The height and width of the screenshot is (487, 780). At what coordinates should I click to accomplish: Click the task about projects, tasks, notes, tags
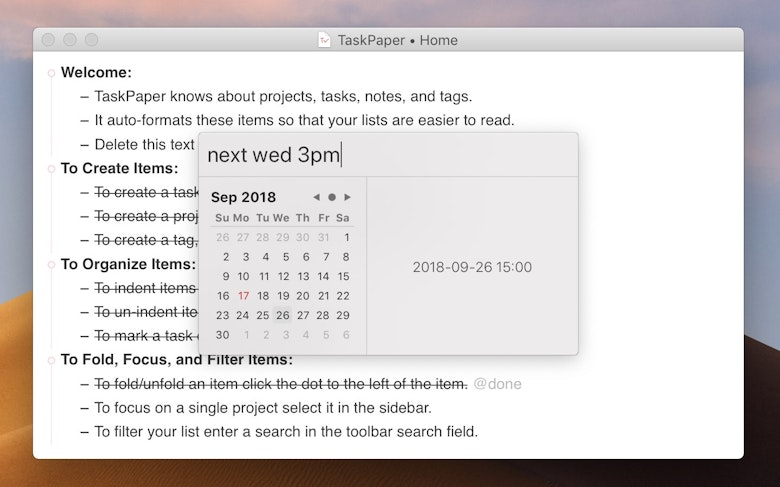[x=283, y=97]
